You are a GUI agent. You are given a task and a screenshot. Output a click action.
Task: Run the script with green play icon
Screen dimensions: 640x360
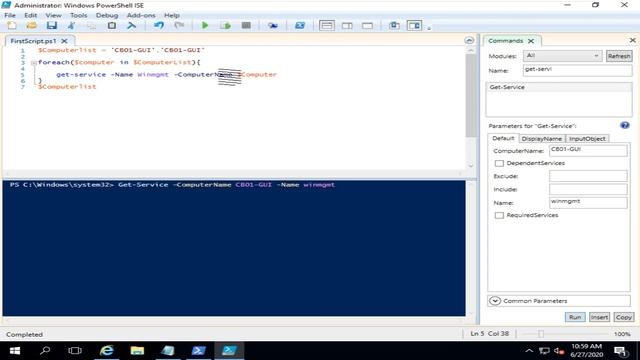(205, 25)
